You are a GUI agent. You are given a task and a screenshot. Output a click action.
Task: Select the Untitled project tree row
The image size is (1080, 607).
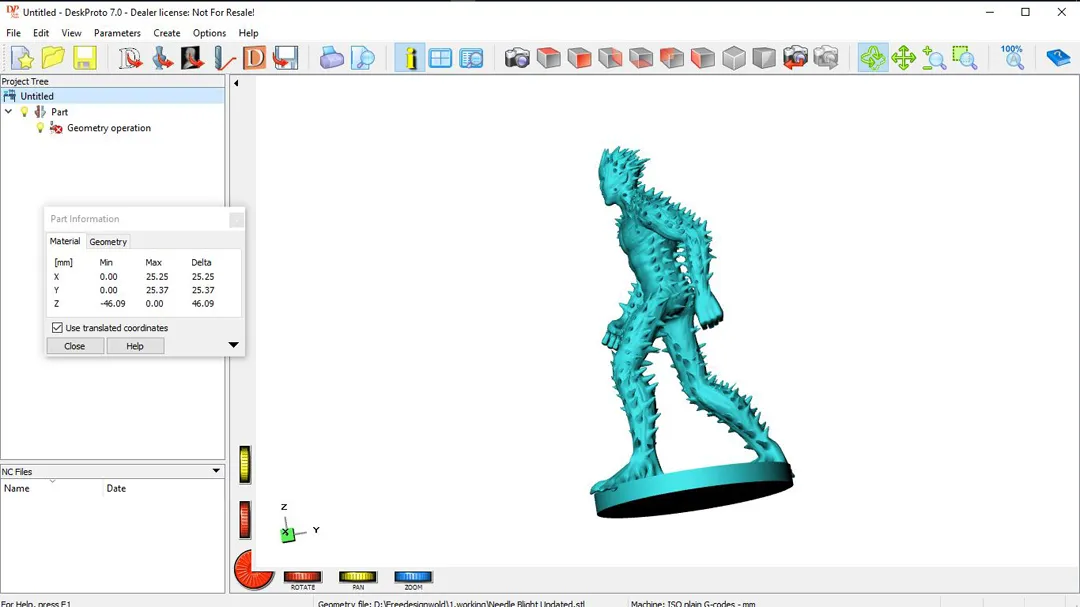pyautogui.click(x=112, y=96)
